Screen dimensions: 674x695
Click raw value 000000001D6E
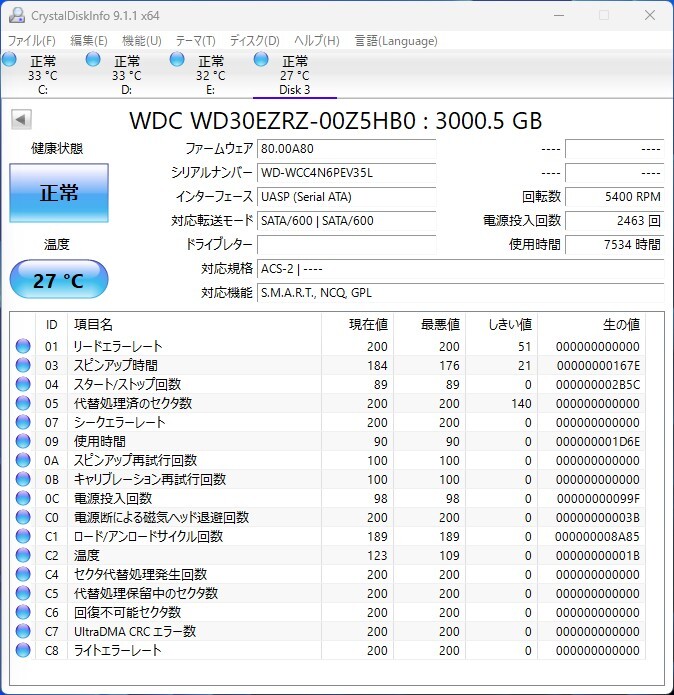598,441
